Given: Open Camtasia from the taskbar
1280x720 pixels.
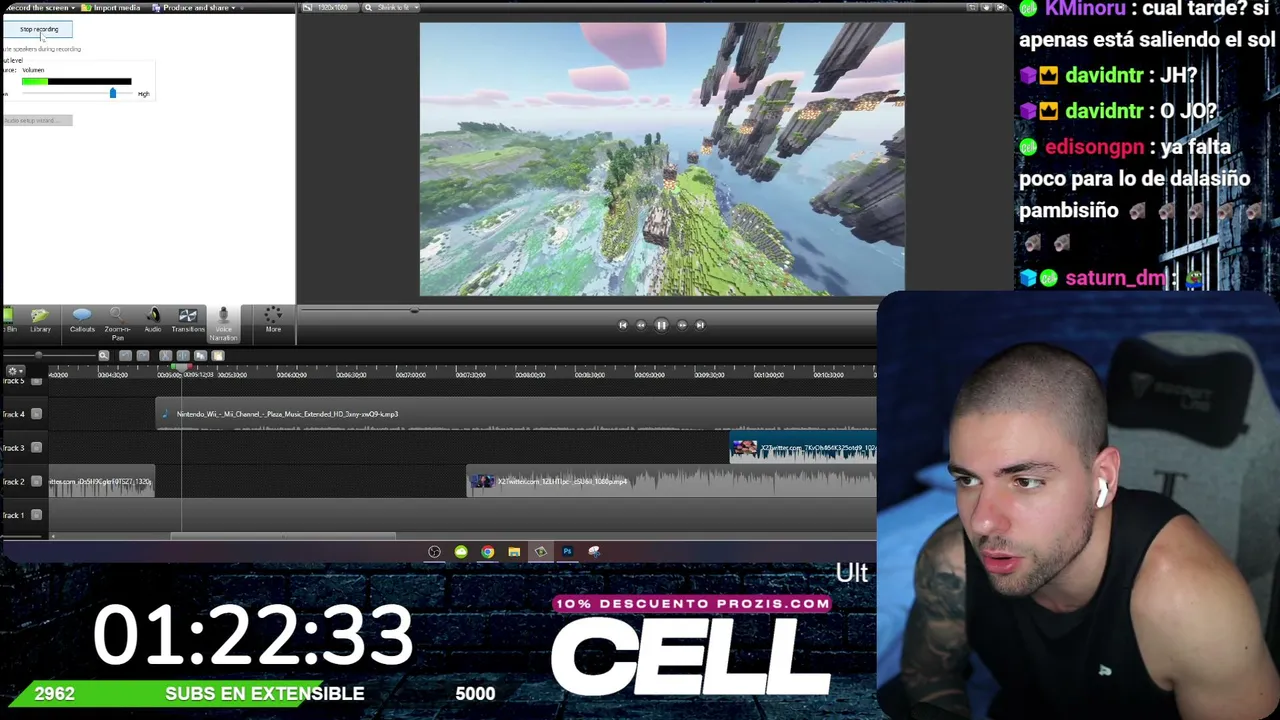Looking at the screenshot, I should click(541, 552).
